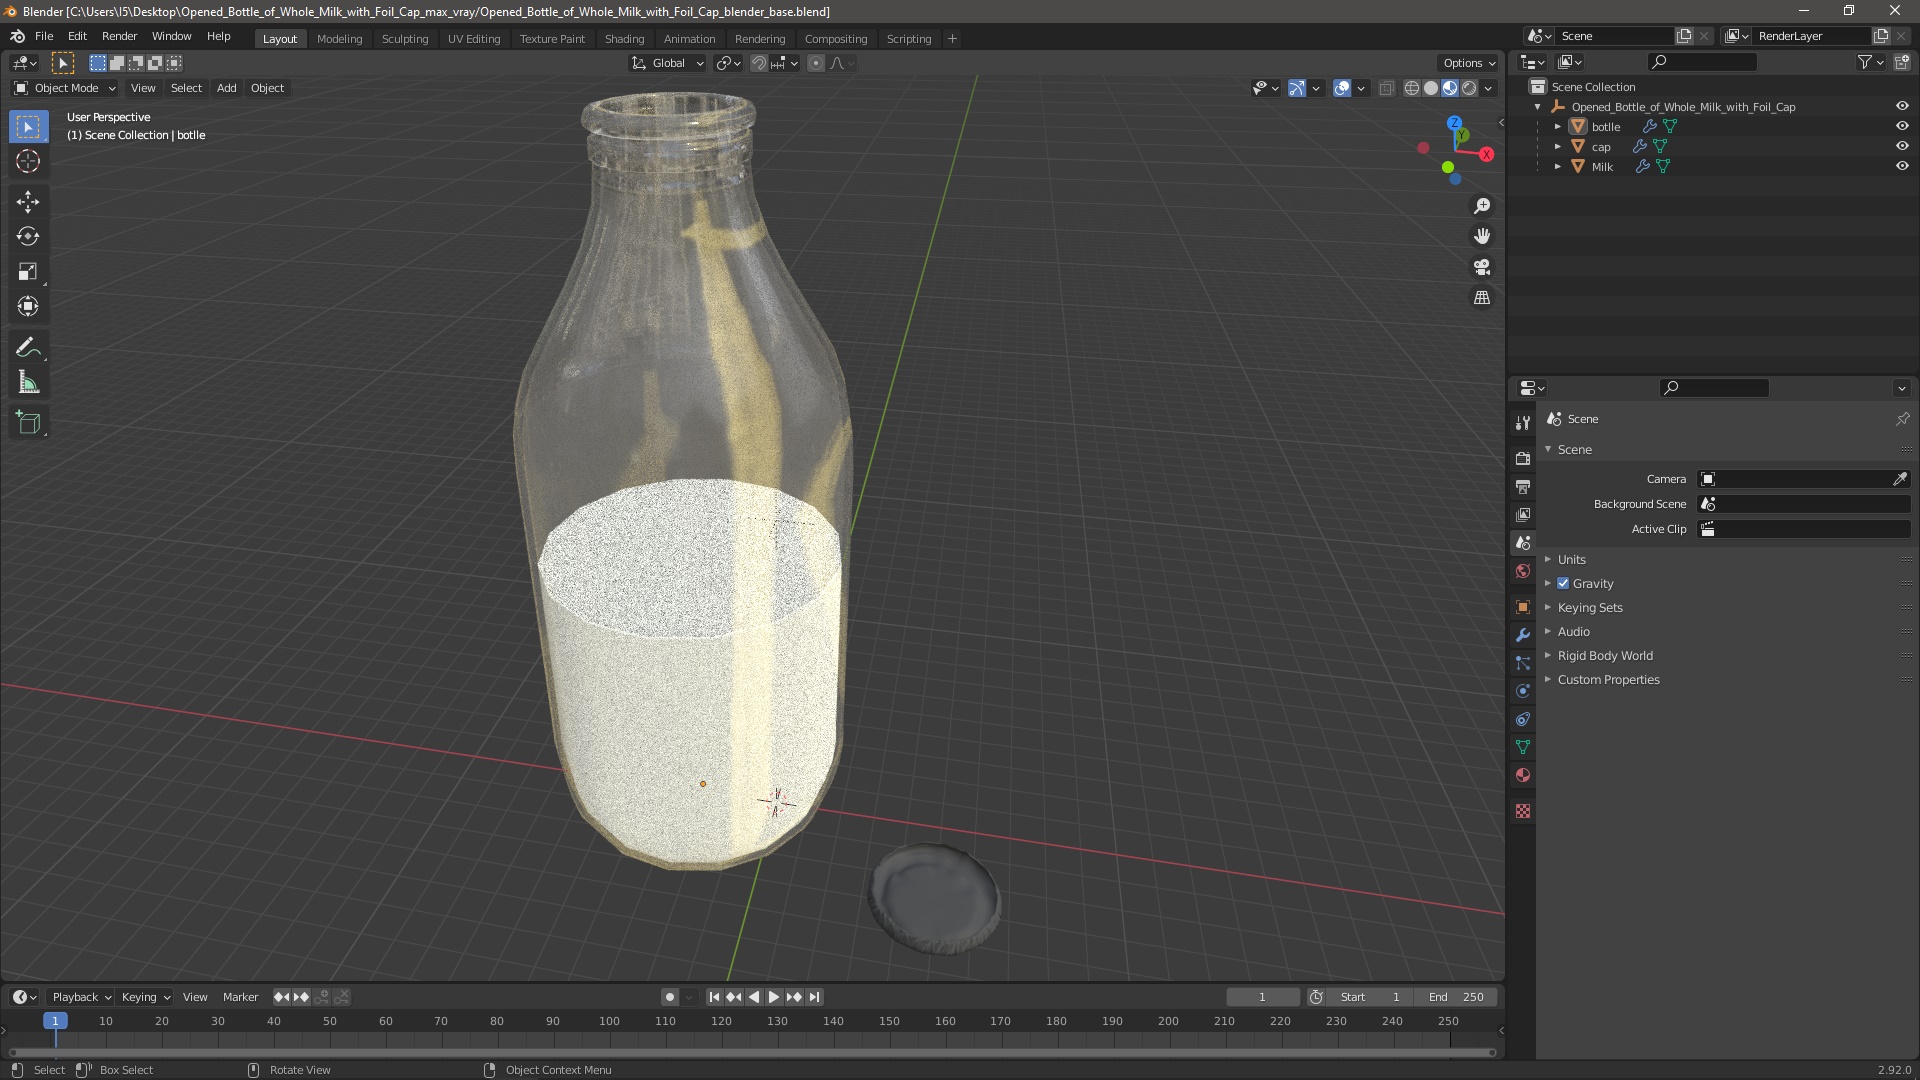Open the View Layer properties tab
The image size is (1920, 1080).
click(x=1523, y=514)
